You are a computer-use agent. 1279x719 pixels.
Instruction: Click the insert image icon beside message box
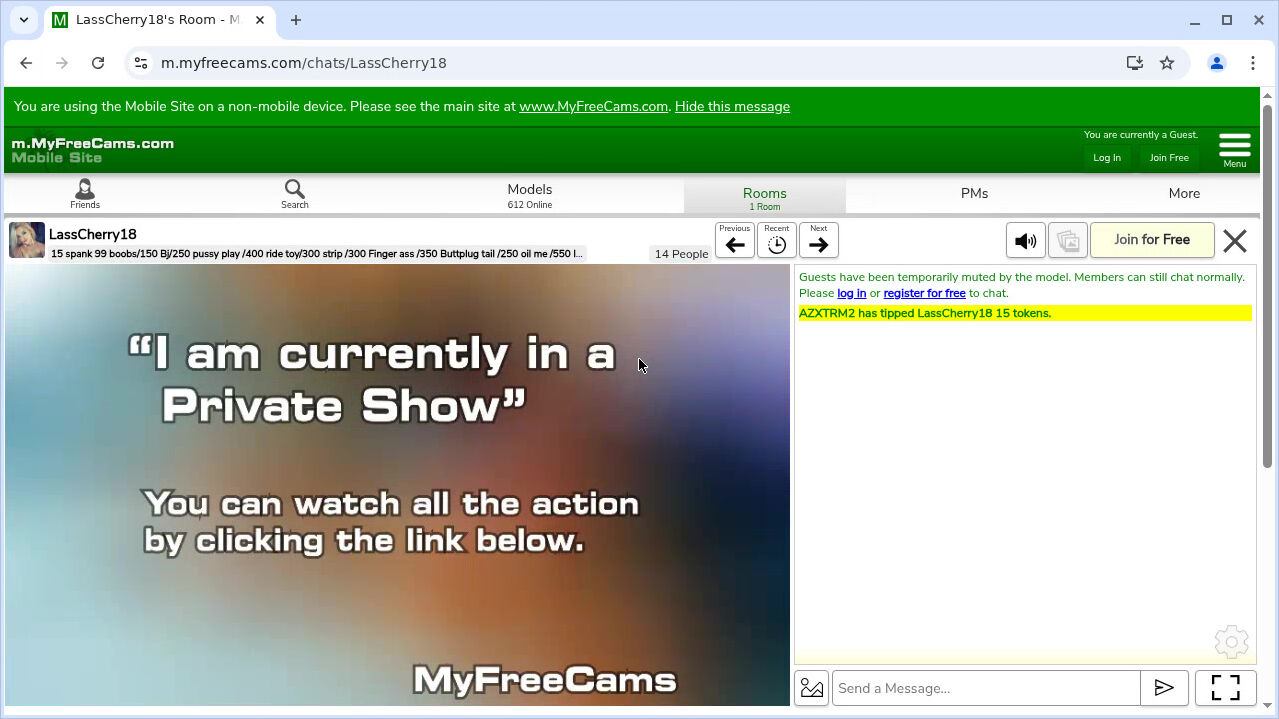(812, 688)
